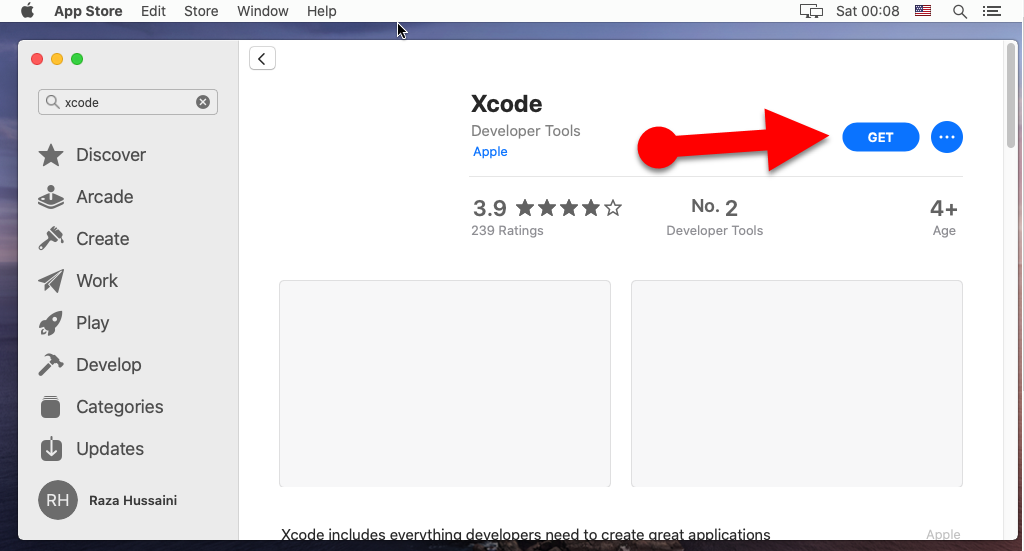This screenshot has height=551, width=1024.
Task: Click the Develop hammer icon
Action: pyautogui.click(x=51, y=365)
